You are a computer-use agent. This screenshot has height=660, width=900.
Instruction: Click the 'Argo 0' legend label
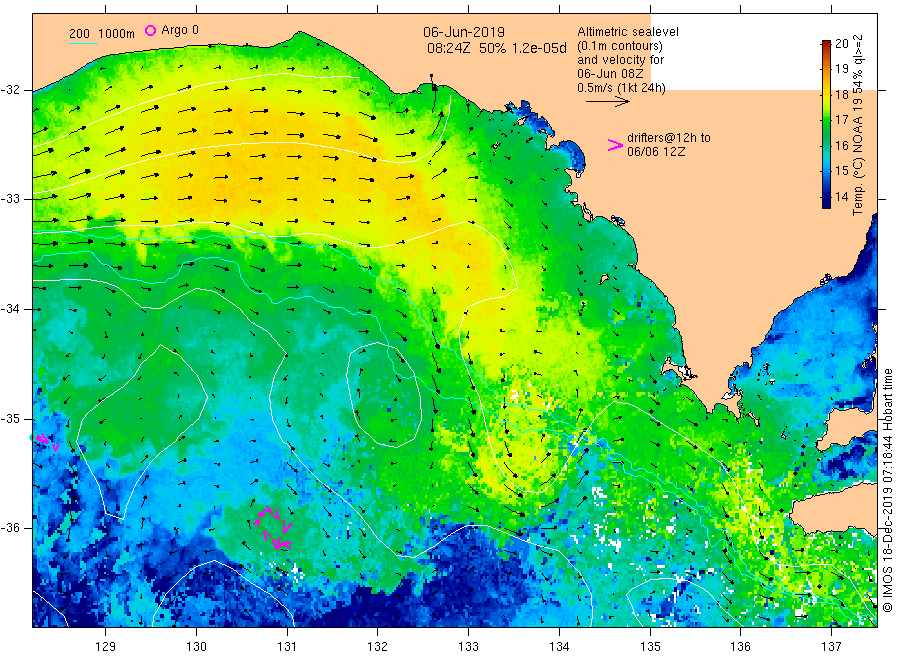coord(180,30)
